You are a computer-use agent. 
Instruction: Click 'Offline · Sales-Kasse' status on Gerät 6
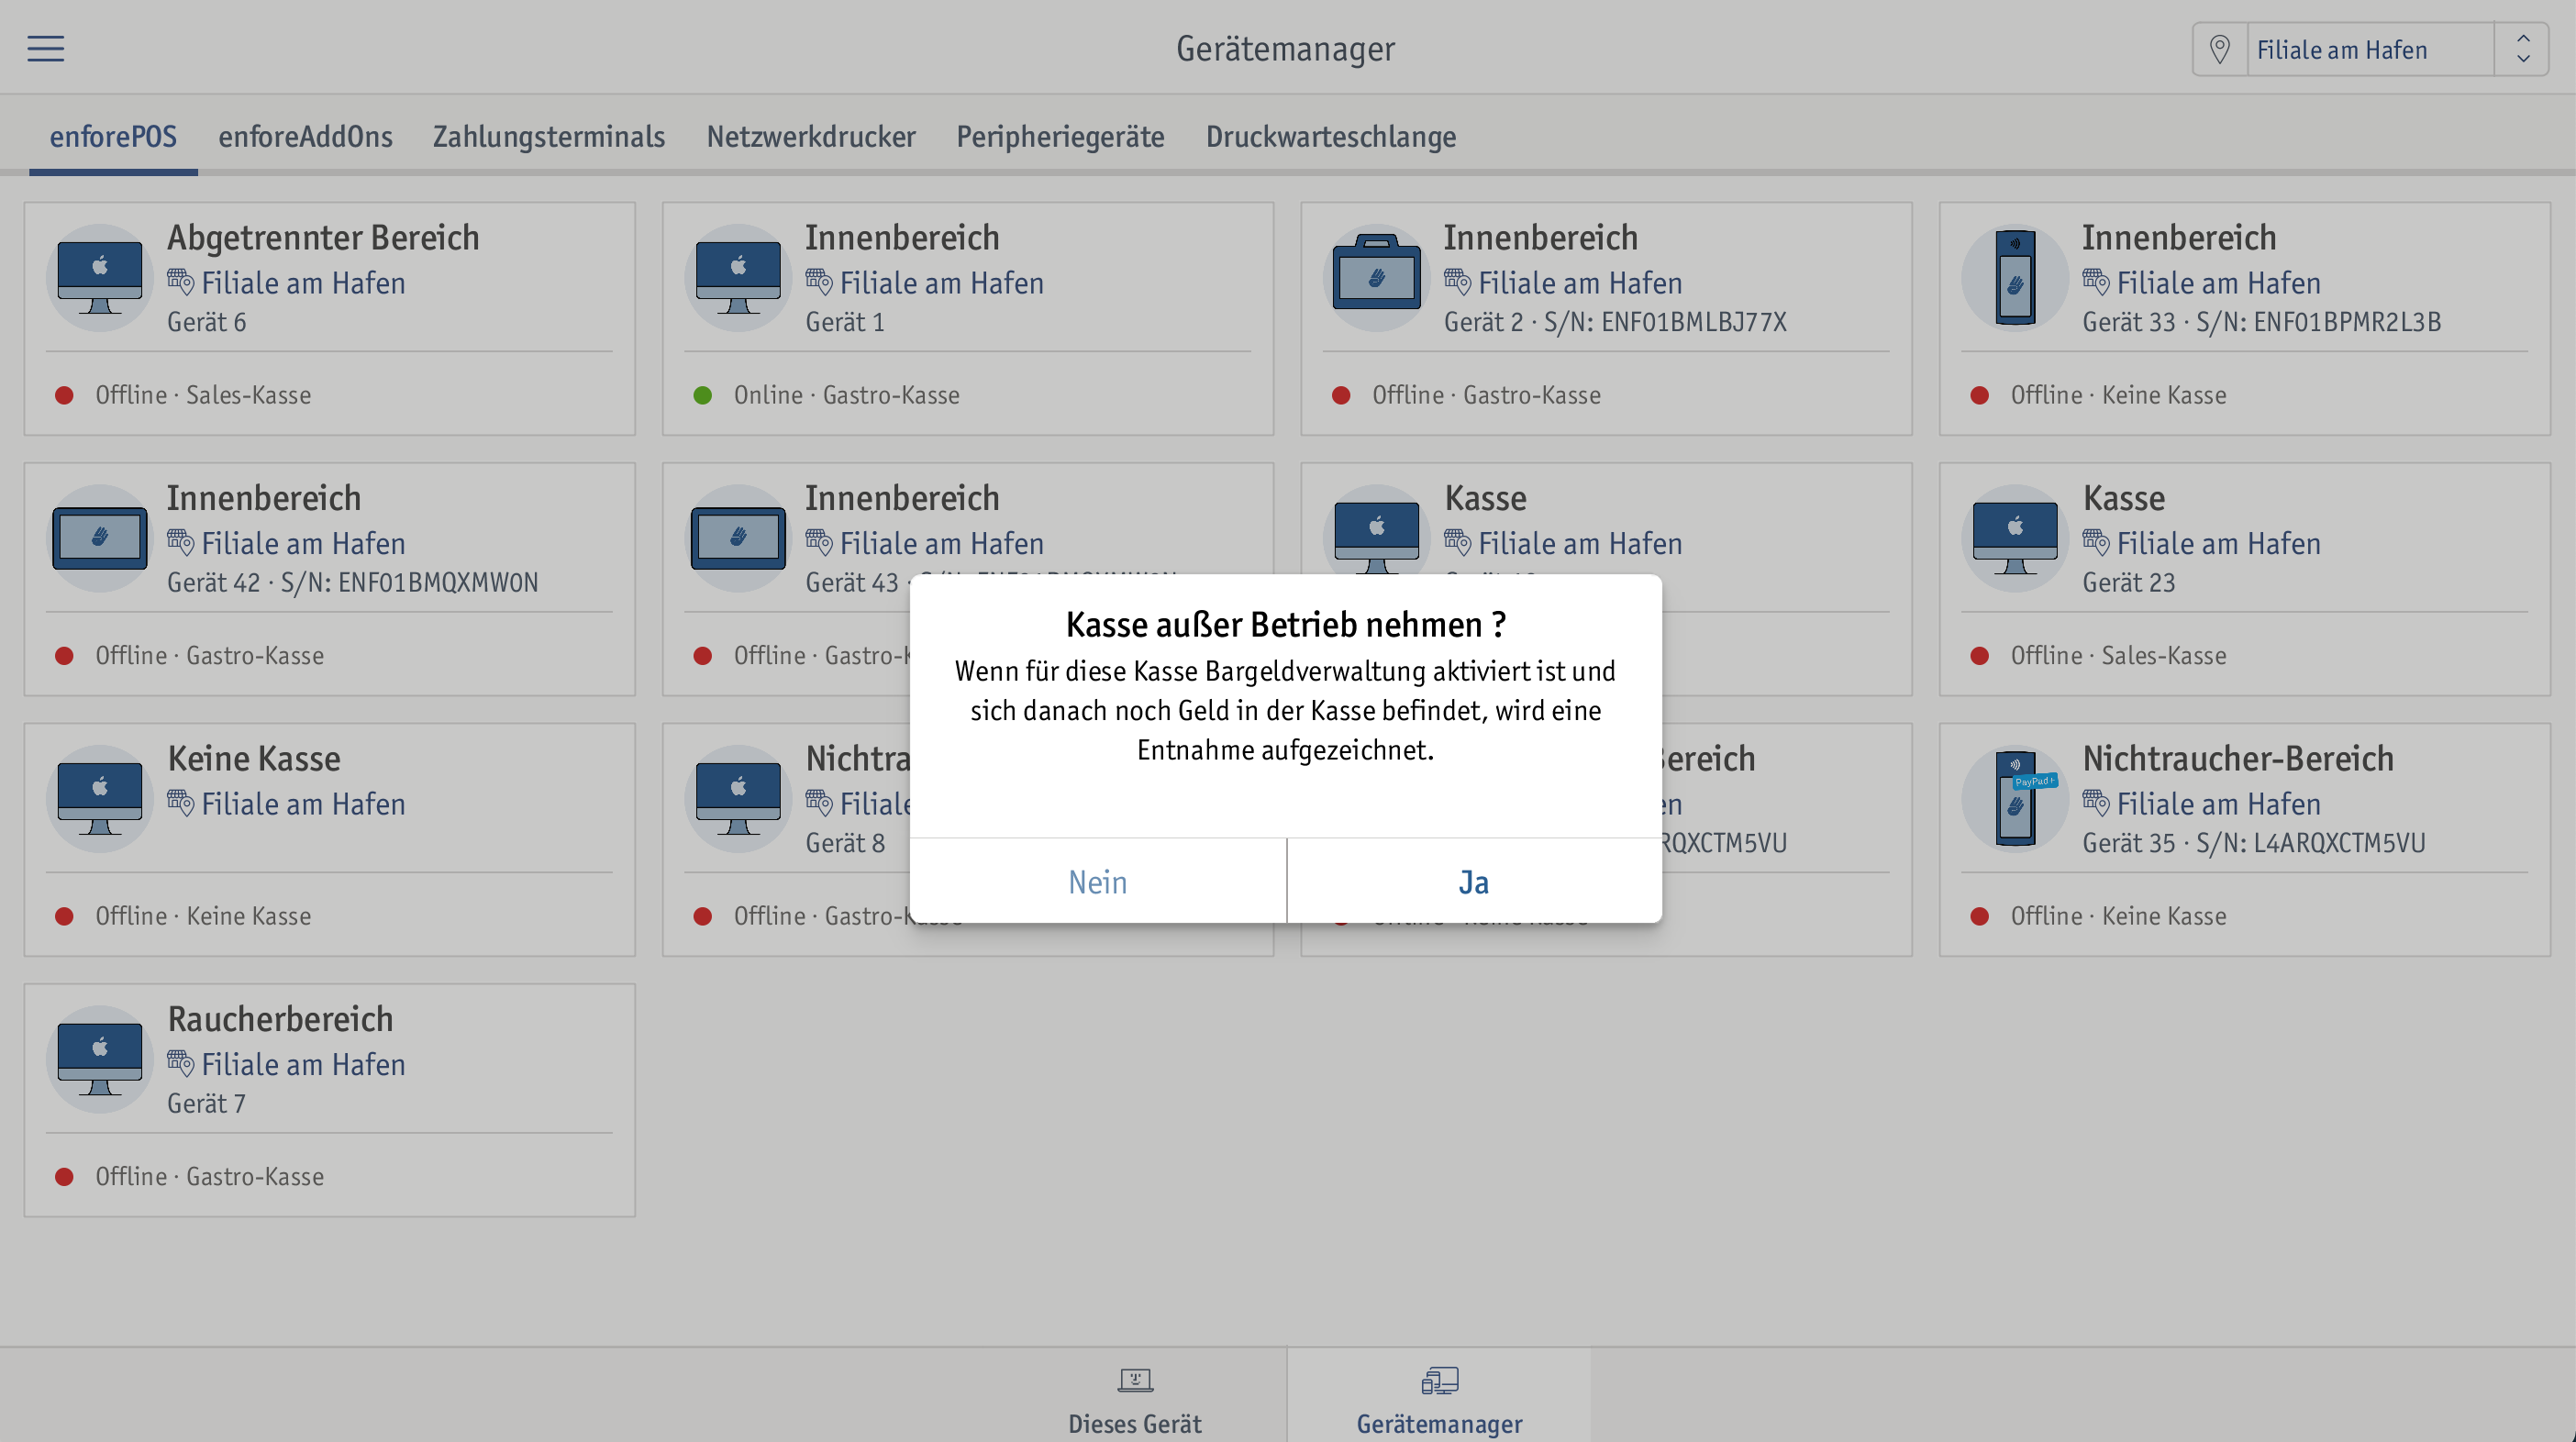[203, 395]
